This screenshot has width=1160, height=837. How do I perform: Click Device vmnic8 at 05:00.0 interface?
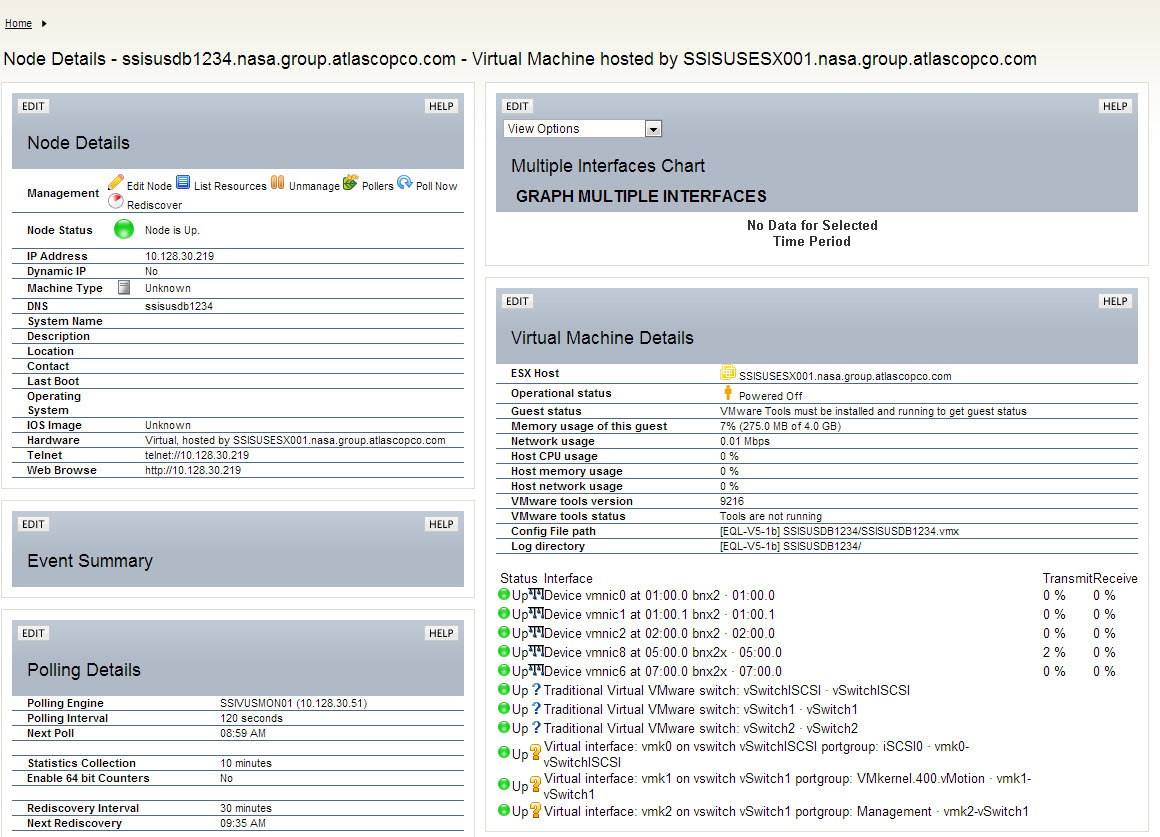coord(663,652)
